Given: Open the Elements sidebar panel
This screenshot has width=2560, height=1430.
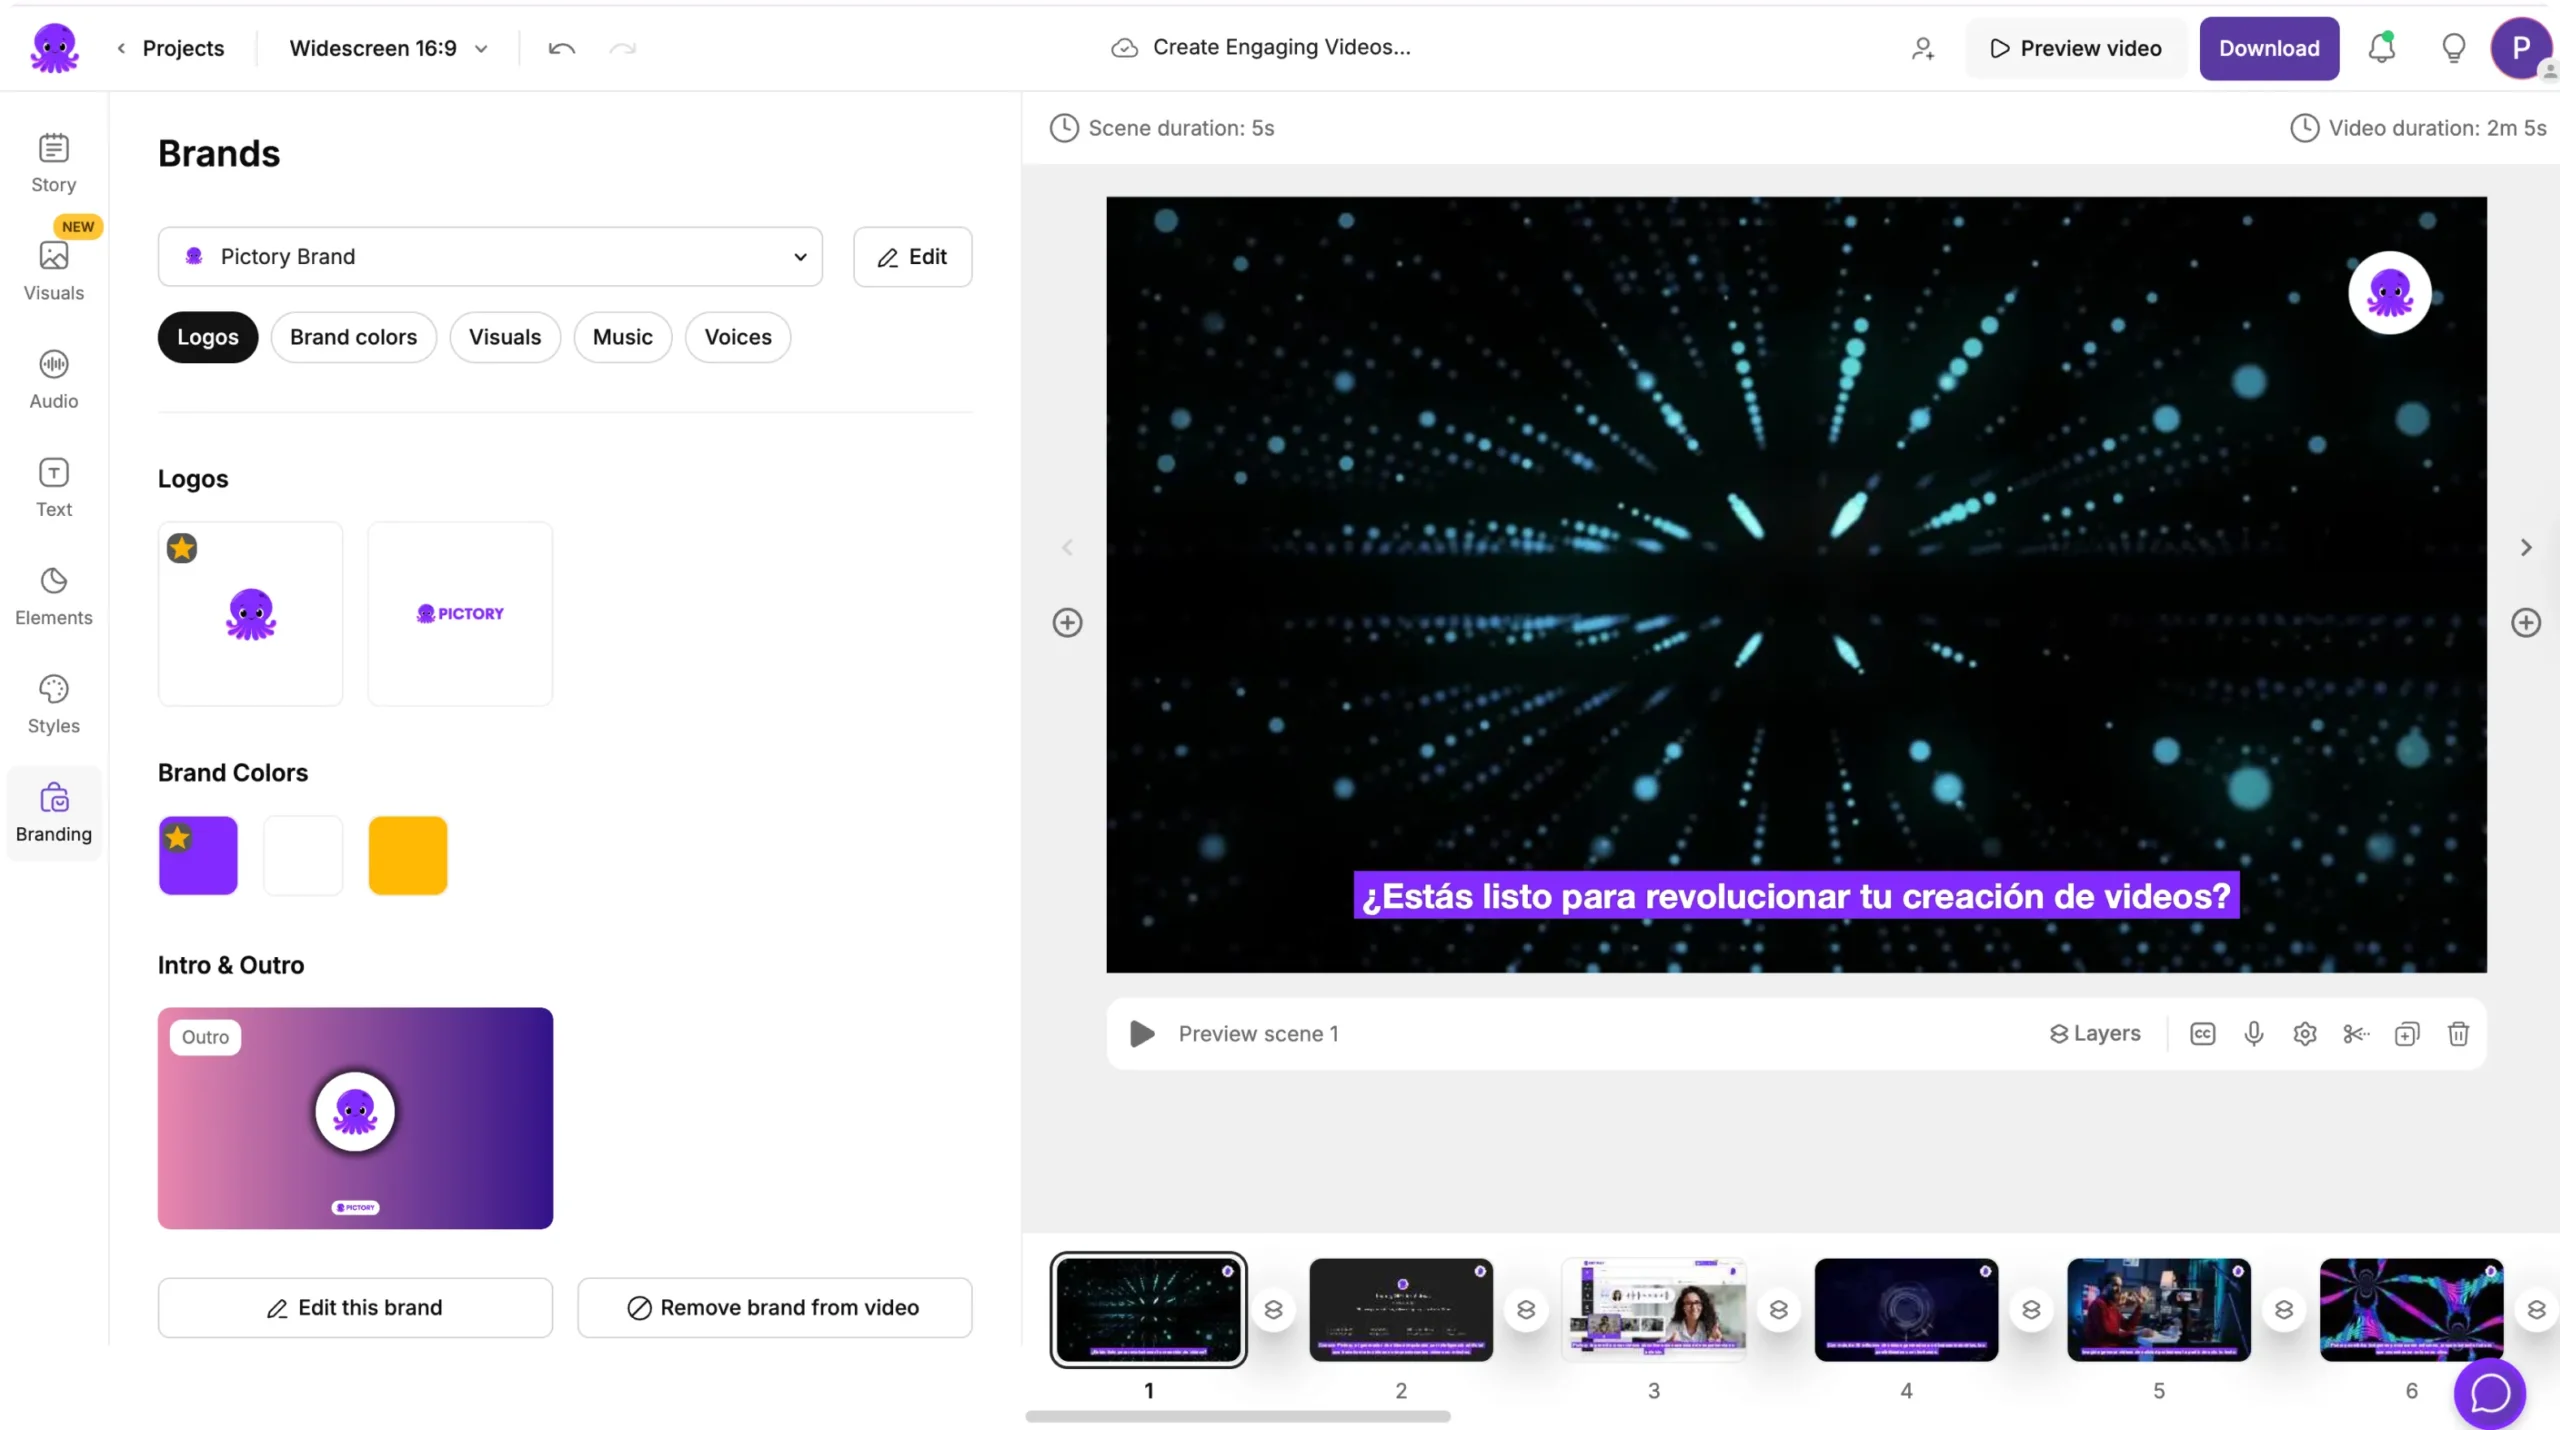Looking at the screenshot, I should pyautogui.click(x=54, y=596).
